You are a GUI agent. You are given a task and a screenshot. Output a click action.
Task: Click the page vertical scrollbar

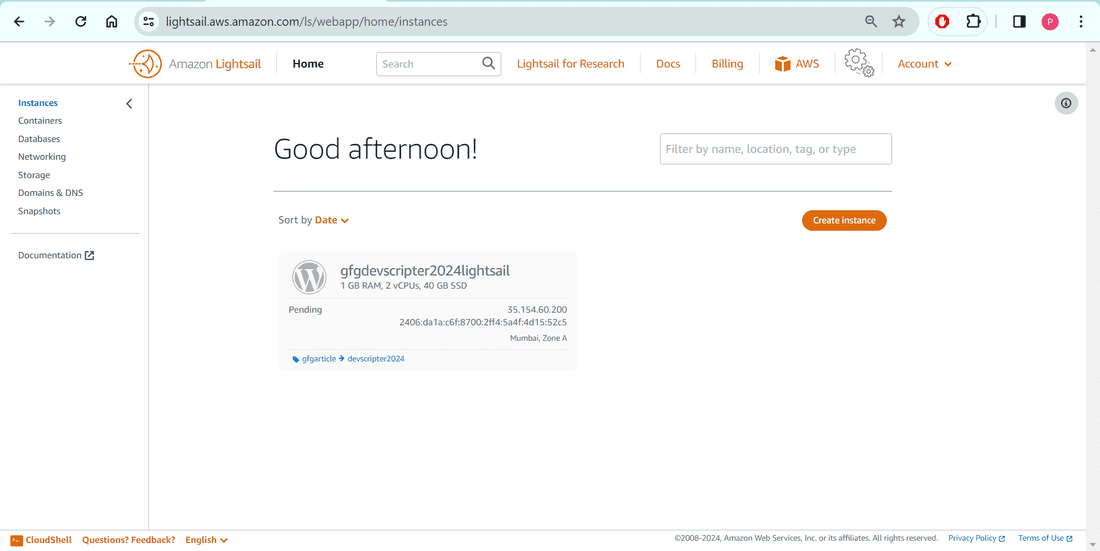click(x=1094, y=295)
